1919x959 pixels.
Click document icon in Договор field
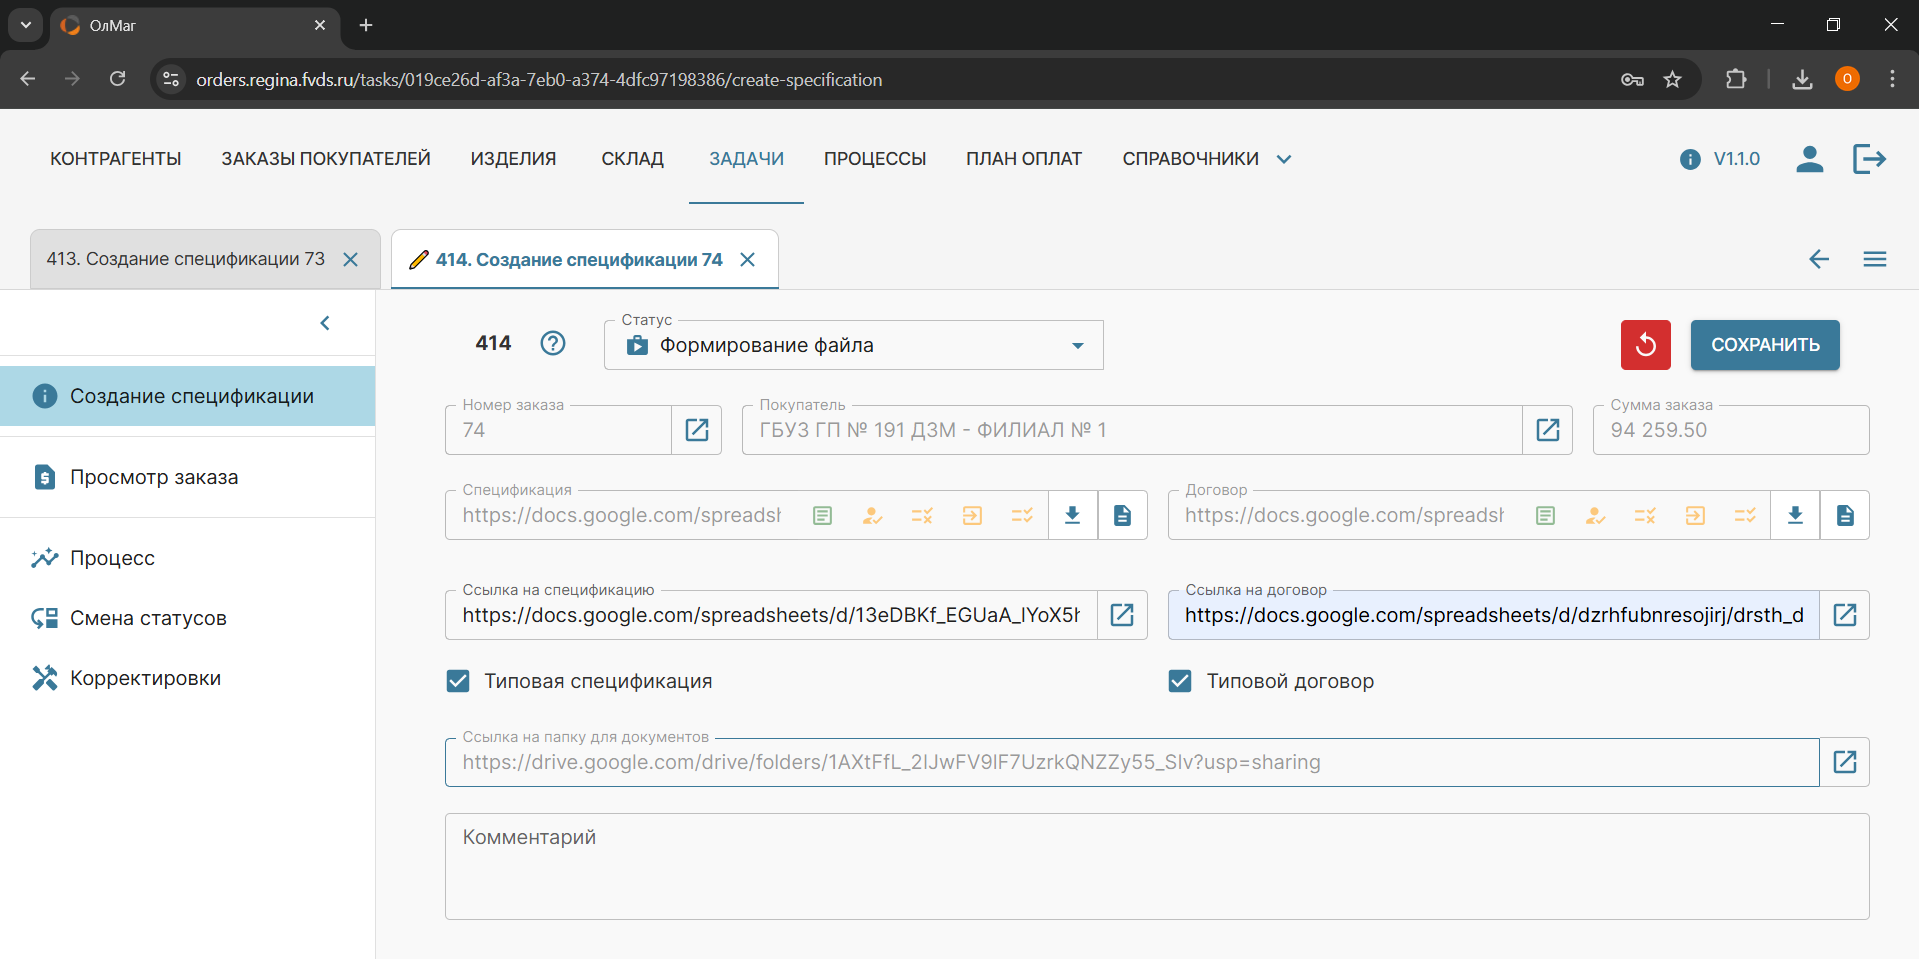tap(1844, 515)
